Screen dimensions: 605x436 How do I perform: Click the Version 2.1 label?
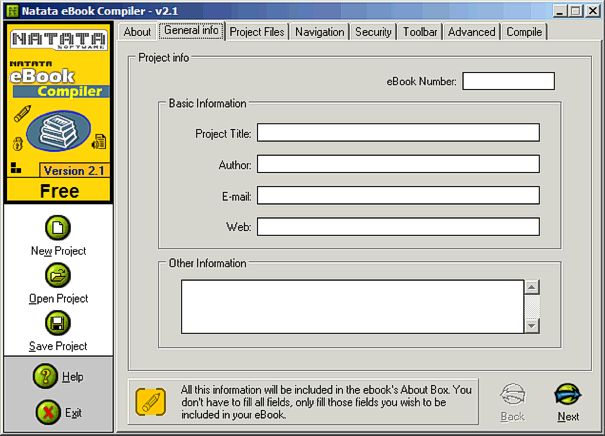(74, 171)
